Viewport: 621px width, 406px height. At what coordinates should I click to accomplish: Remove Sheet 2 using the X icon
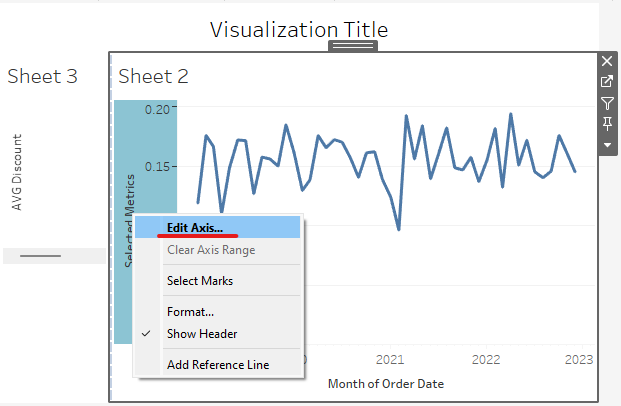607,61
